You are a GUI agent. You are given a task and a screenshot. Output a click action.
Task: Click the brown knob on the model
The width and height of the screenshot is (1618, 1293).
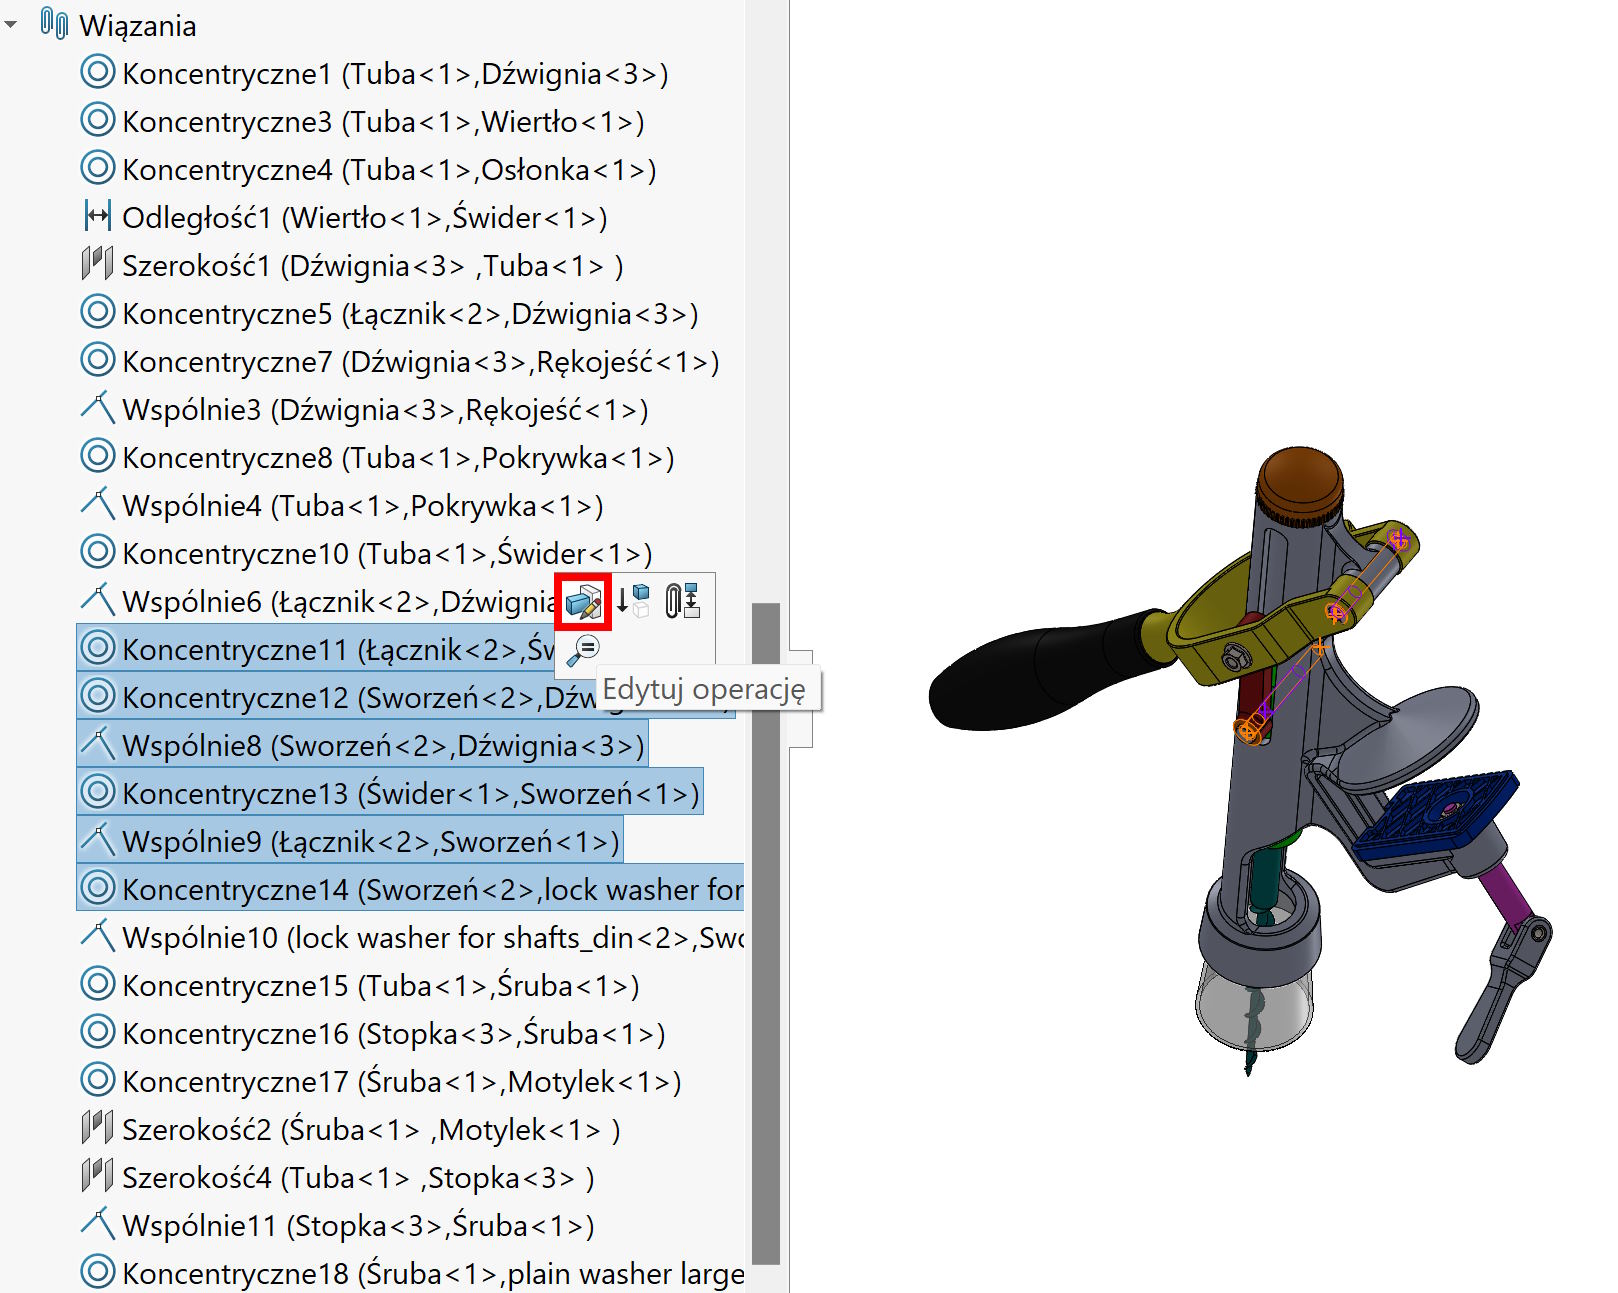(1299, 476)
